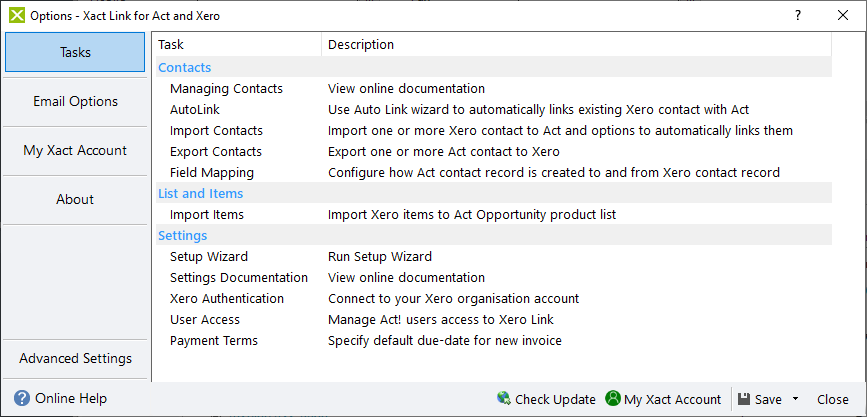Click the Xact Link app icon in title bar
Viewport: 867px width, 417px height.
pyautogui.click(x=18, y=15)
